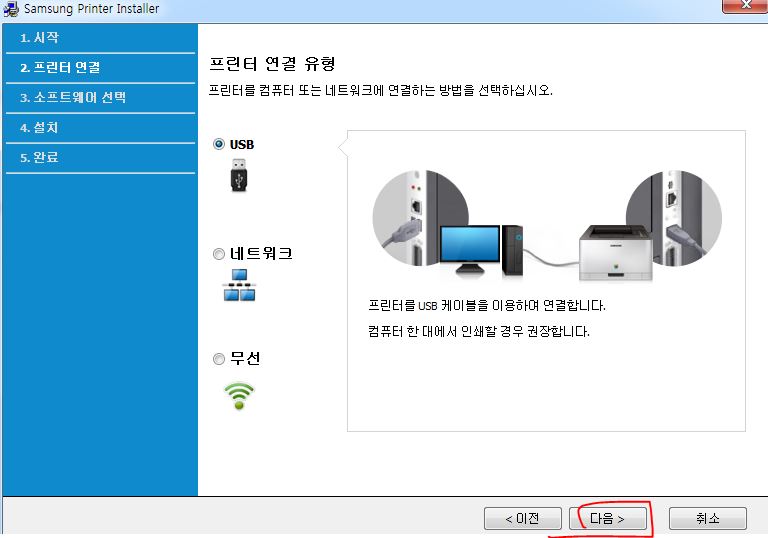Click the green wireless signal icon
768x538 pixels.
point(239,395)
